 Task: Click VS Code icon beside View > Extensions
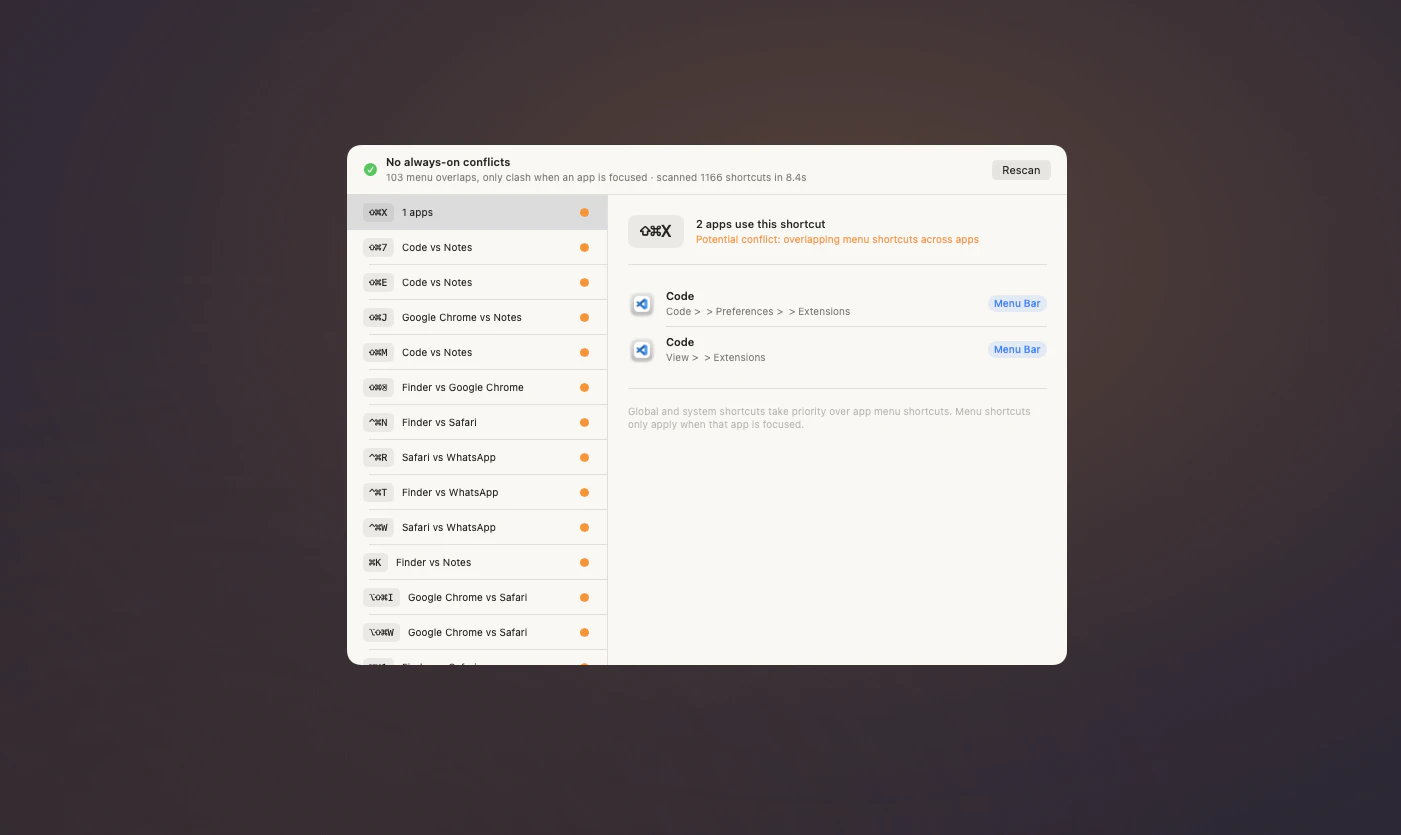pyautogui.click(x=642, y=350)
